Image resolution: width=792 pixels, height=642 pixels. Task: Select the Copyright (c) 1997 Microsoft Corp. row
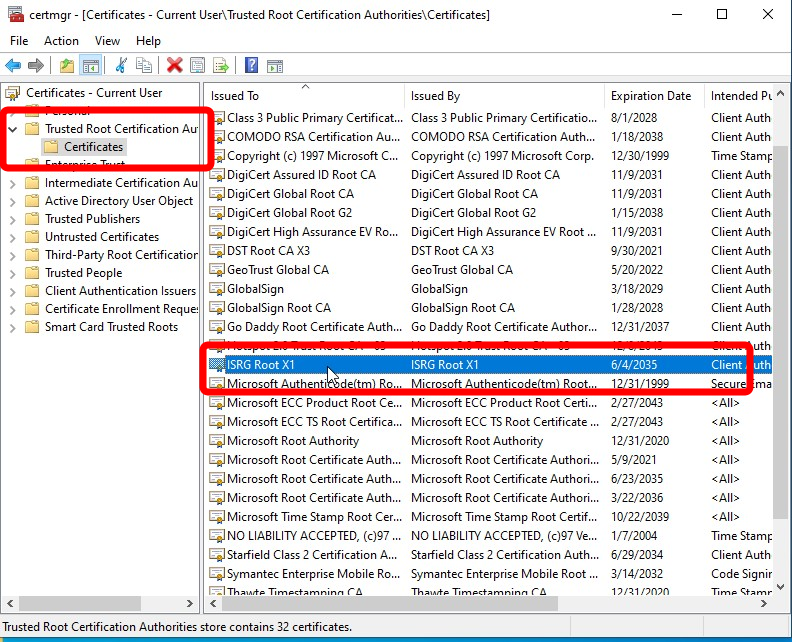(x=490, y=156)
